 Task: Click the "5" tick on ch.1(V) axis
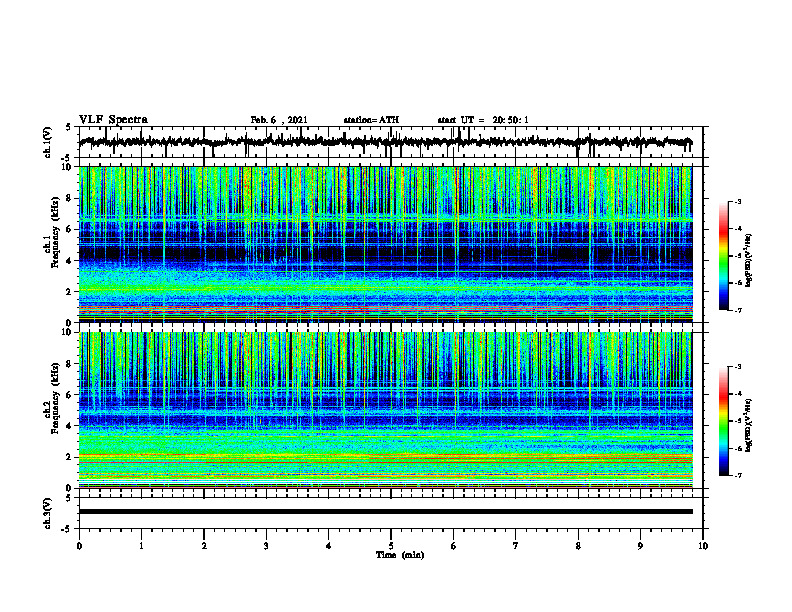[x=69, y=128]
